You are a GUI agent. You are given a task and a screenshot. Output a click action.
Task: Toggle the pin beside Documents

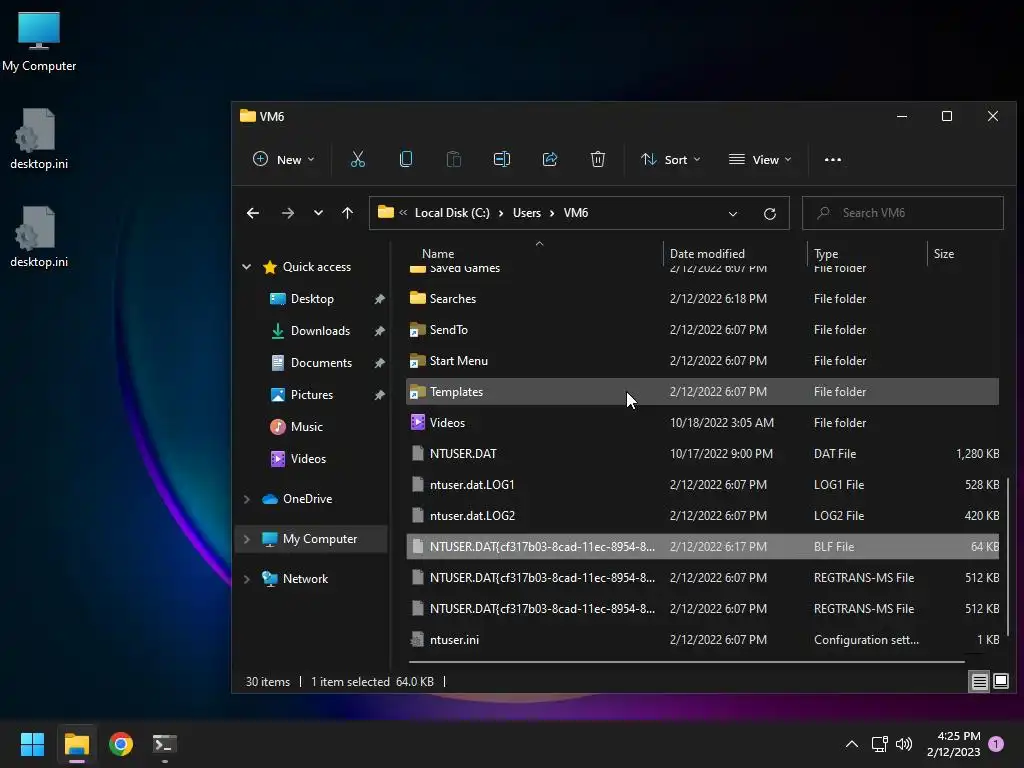point(379,363)
